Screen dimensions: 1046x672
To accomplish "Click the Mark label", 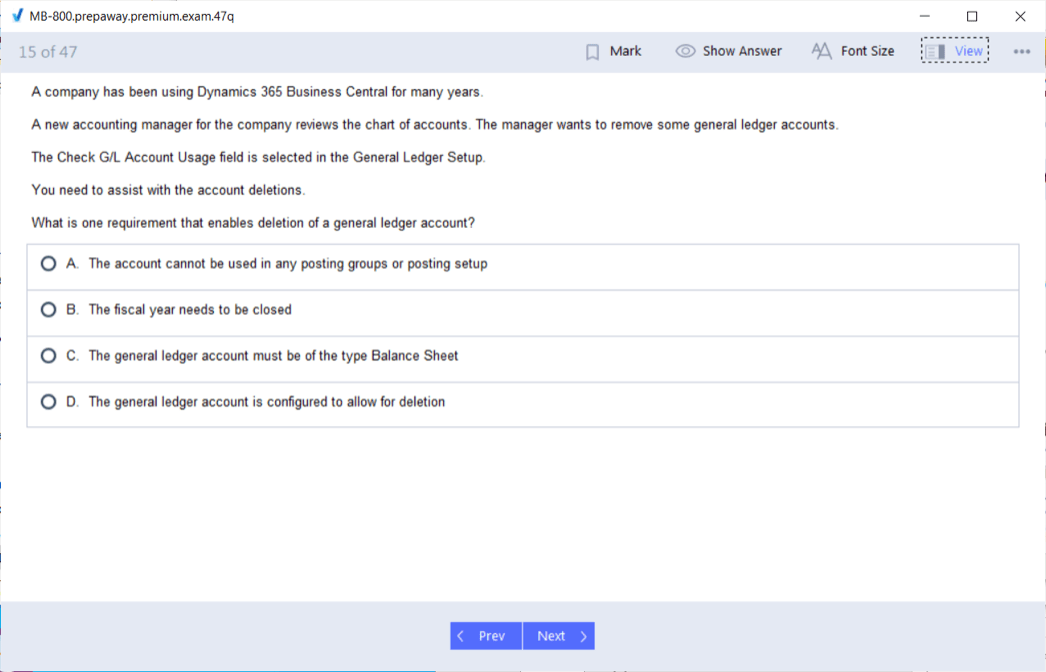I will 625,51.
